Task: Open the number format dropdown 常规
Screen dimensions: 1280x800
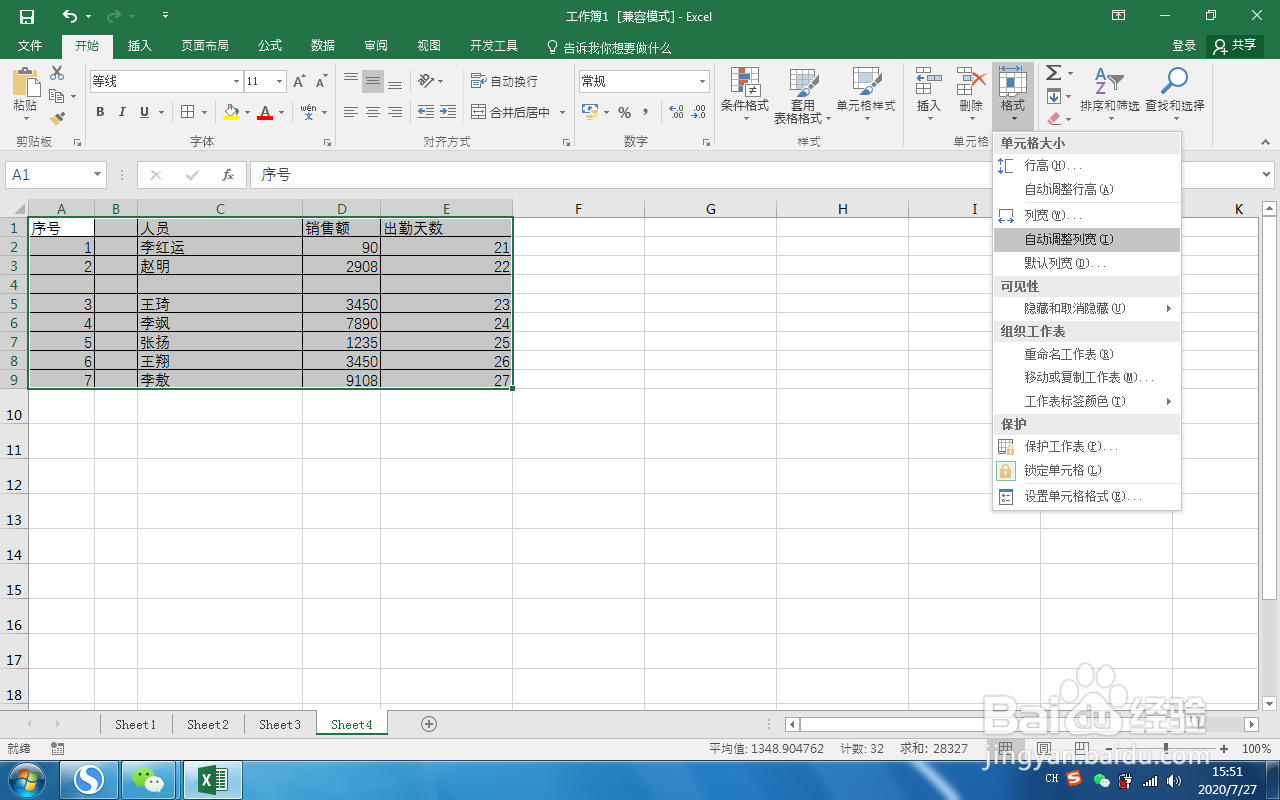Action: pyautogui.click(x=703, y=82)
